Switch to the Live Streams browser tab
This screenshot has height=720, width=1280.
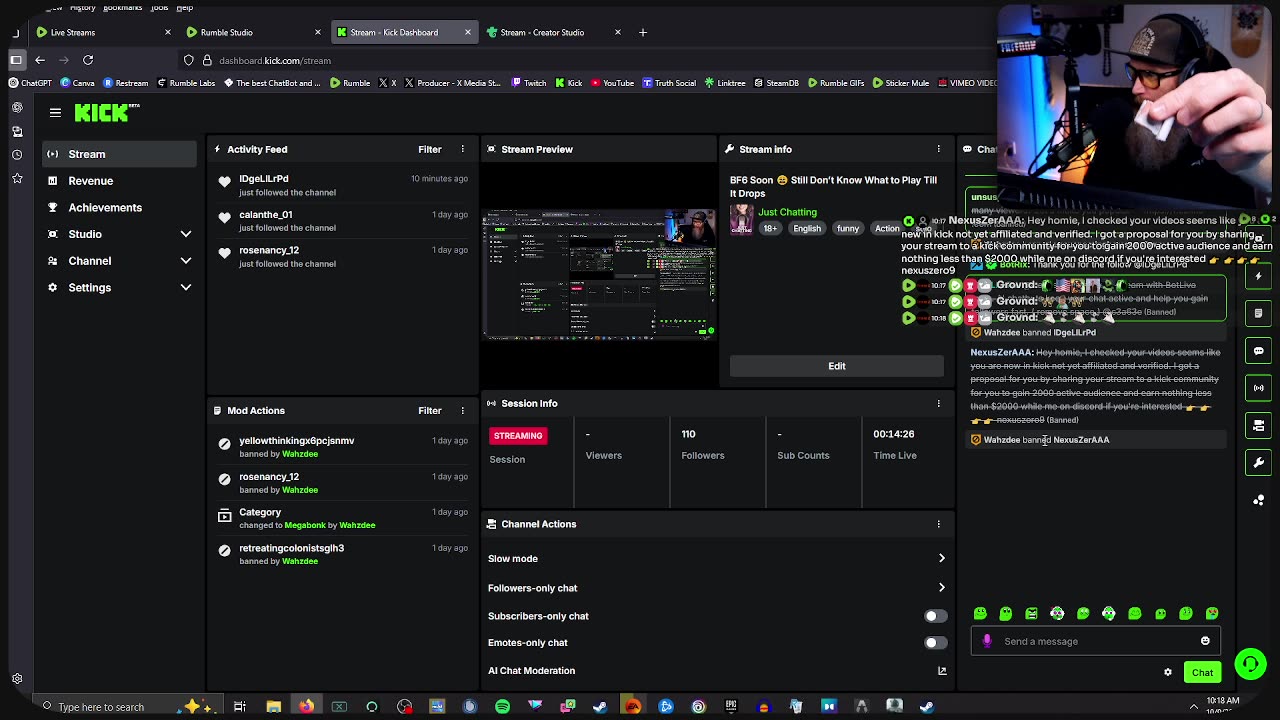(x=103, y=32)
